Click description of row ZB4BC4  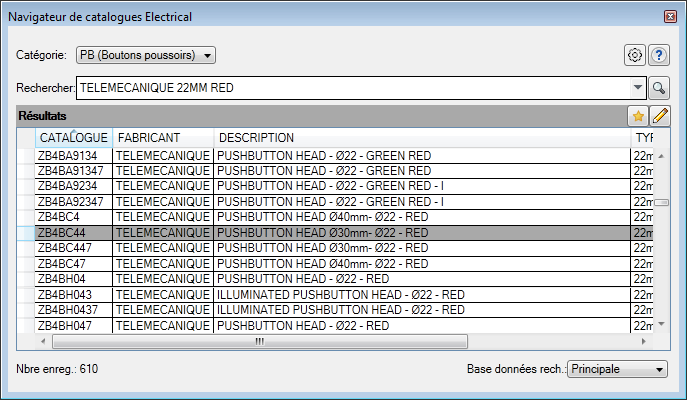click(422, 217)
